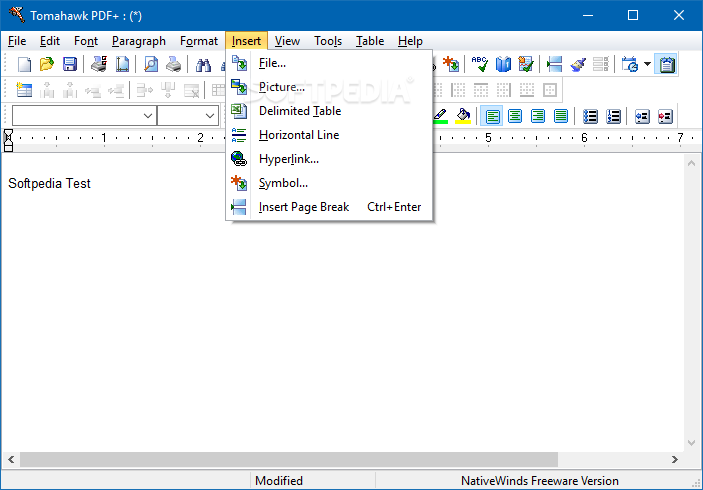Viewport: 703px width, 490px height.
Task: Run spell check with ABC checkmark icon
Action: pos(480,65)
